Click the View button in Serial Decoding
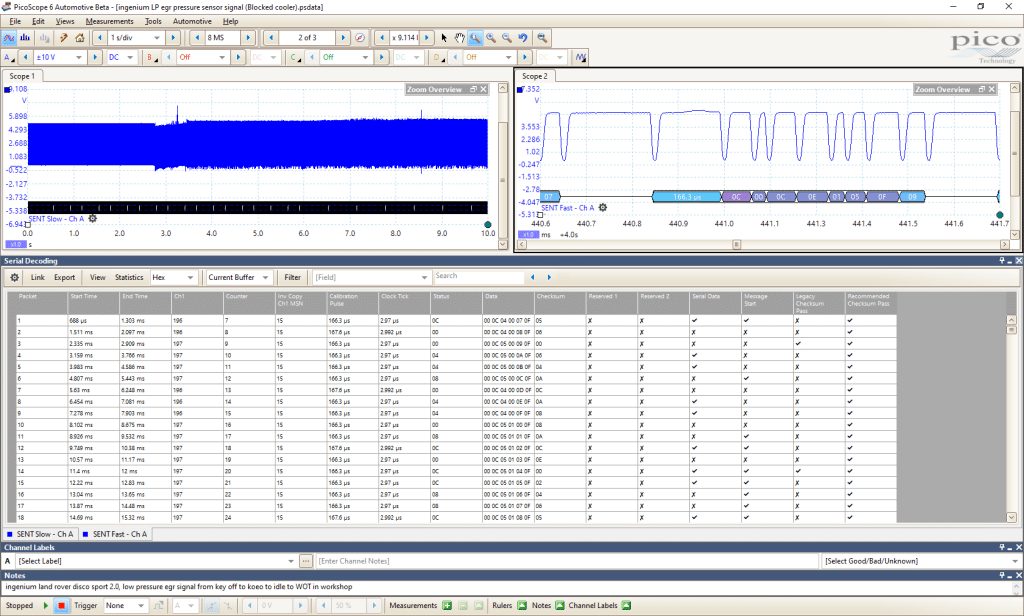The height and width of the screenshot is (616, 1024). click(97, 278)
